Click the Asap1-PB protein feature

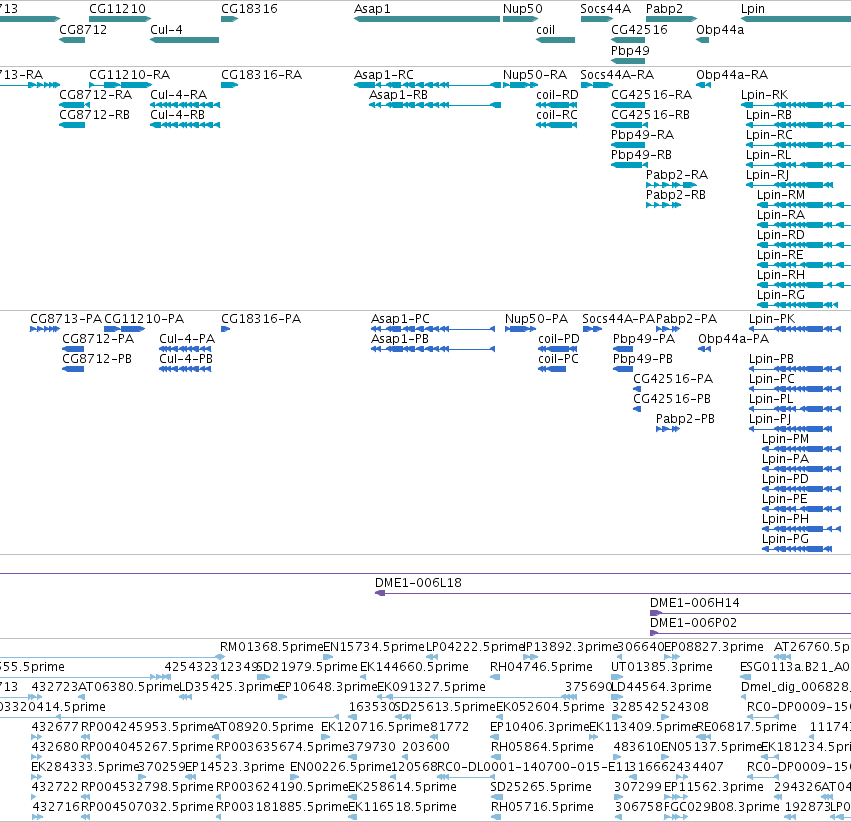pyautogui.click(x=433, y=349)
